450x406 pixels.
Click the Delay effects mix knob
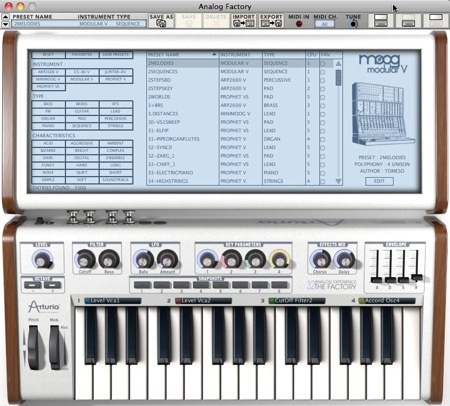[x=344, y=259]
